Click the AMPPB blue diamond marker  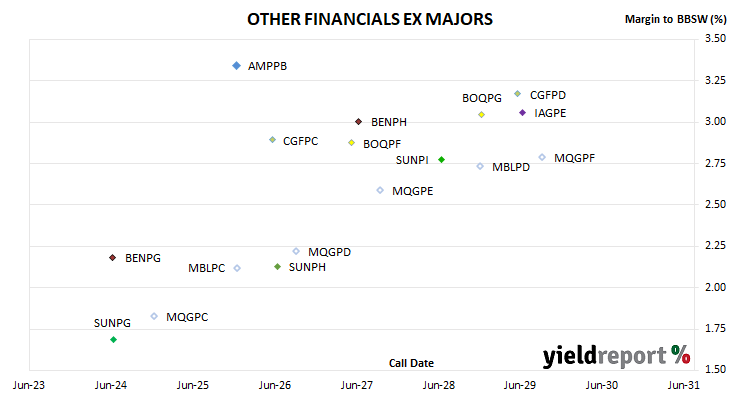pyautogui.click(x=237, y=66)
